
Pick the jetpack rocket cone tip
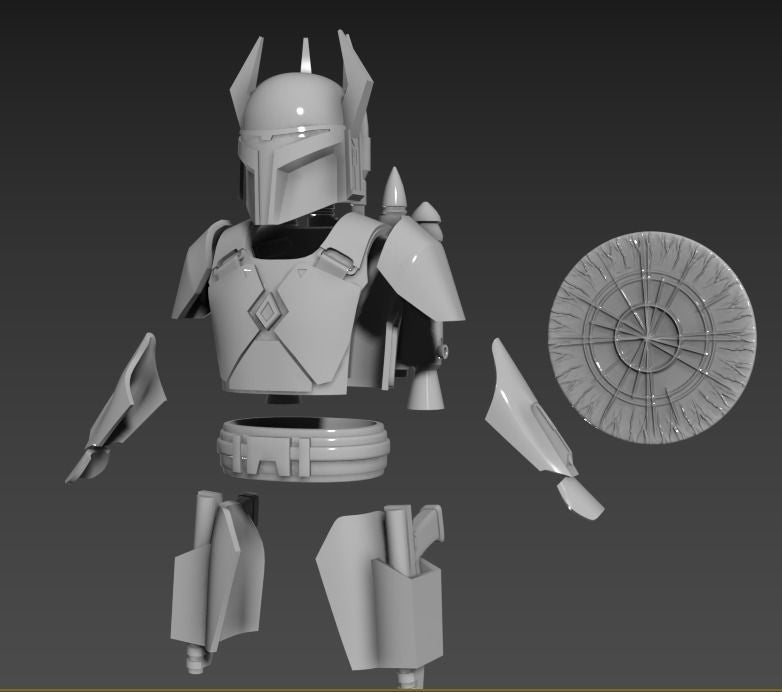pyautogui.click(x=394, y=186)
